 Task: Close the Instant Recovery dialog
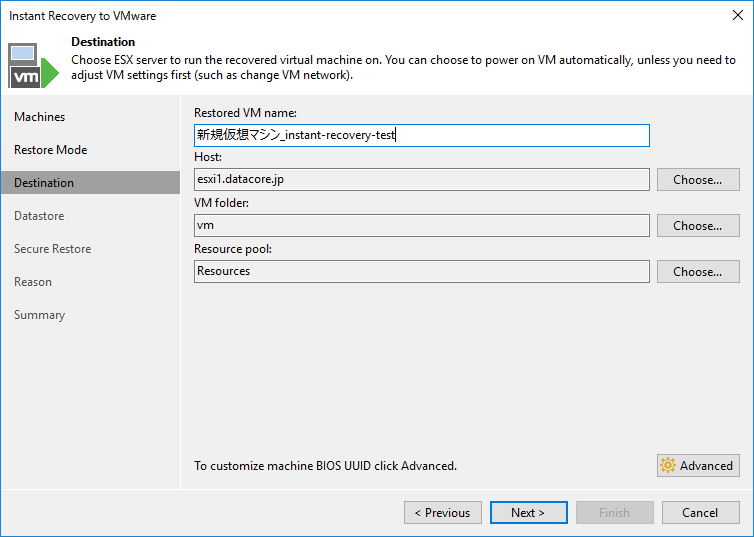pyautogui.click(x=736, y=16)
